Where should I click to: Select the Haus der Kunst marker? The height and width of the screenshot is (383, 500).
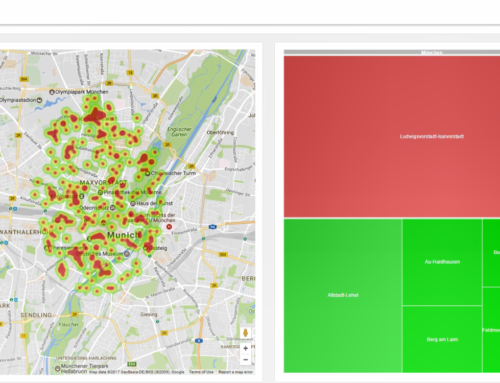133,203
